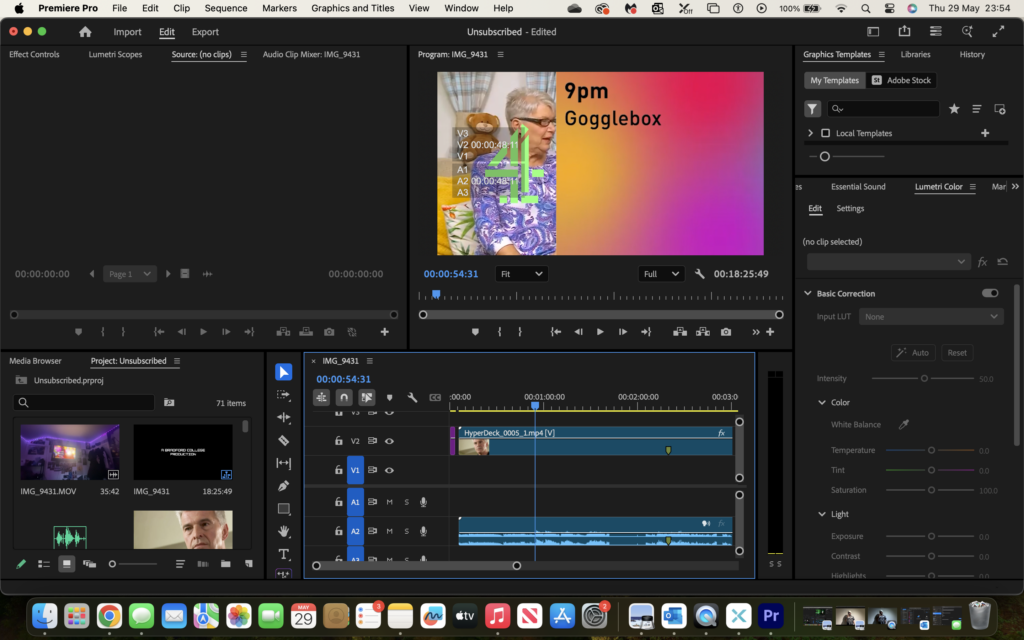Open the Input LUT dropdown
Image resolution: width=1024 pixels, height=640 pixels.
click(x=931, y=317)
